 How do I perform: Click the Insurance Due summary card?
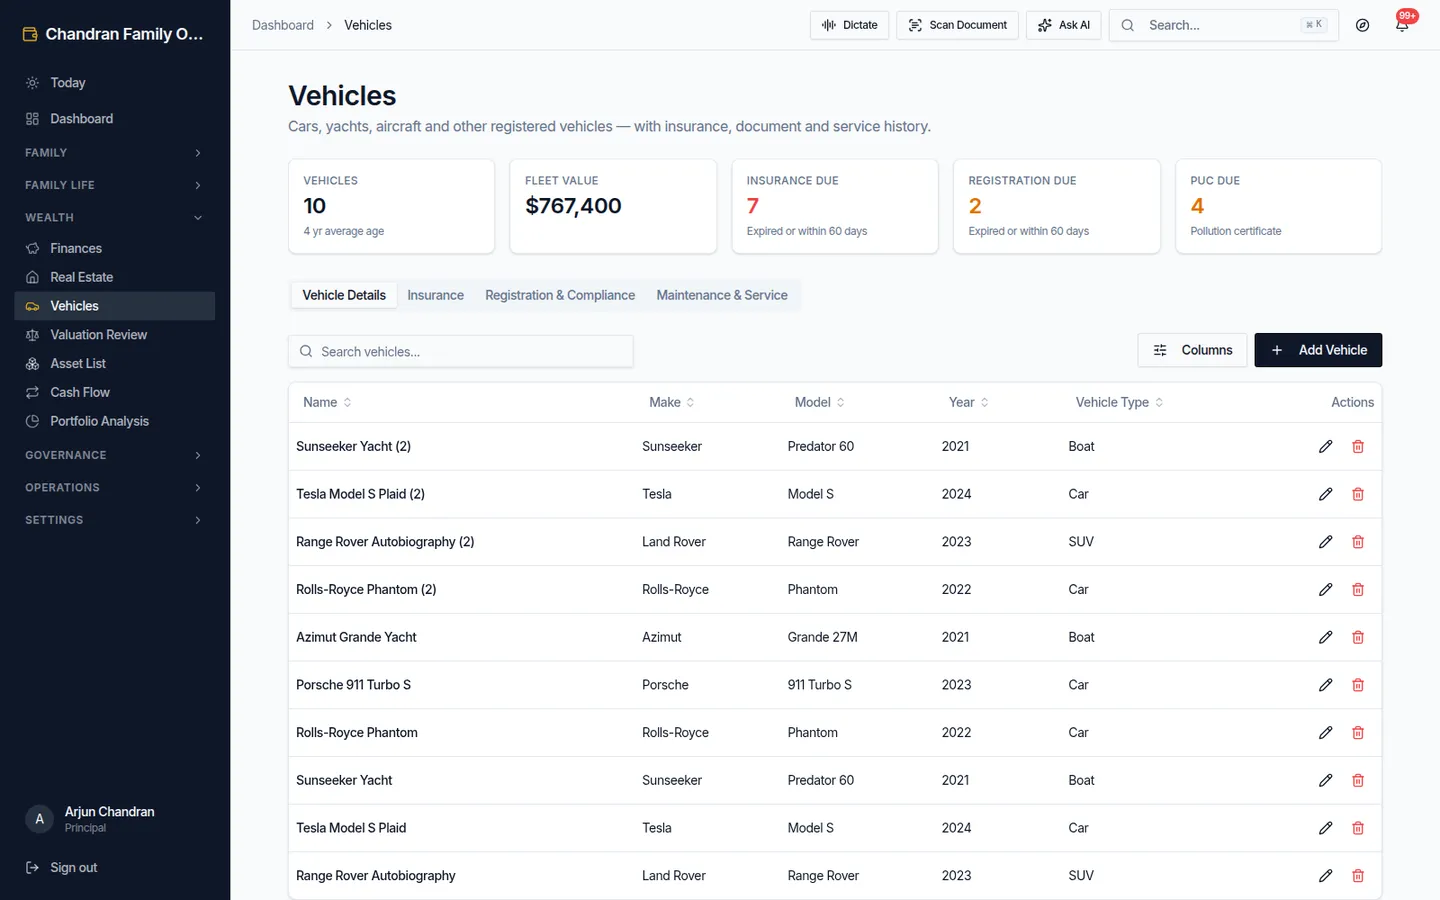pos(835,206)
